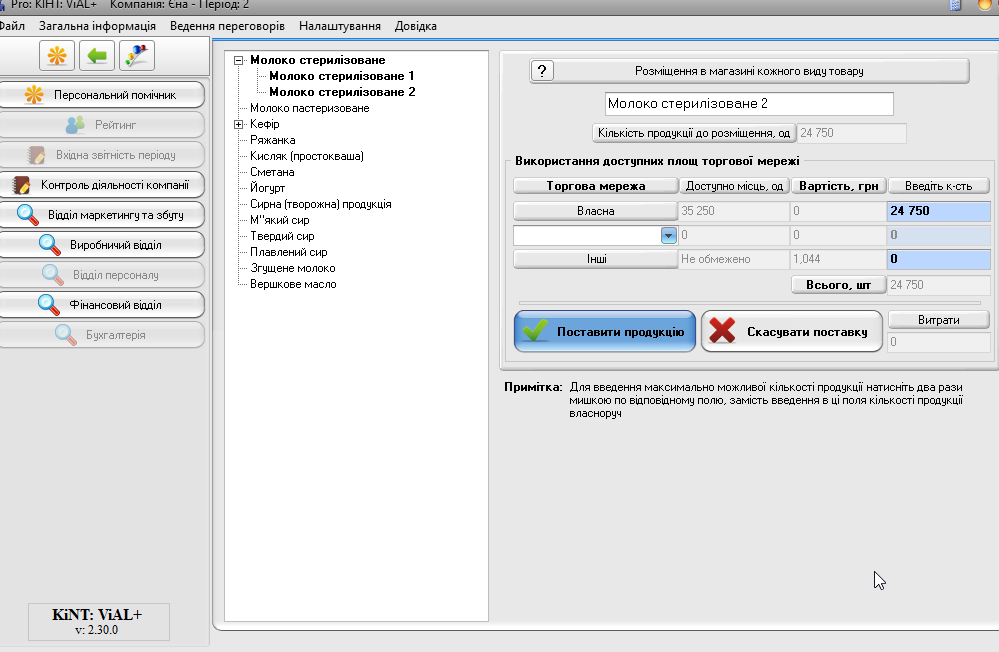Image resolution: width=999 pixels, height=652 pixels.
Task: Click the orange flower toolbar icon
Action: coord(57,55)
